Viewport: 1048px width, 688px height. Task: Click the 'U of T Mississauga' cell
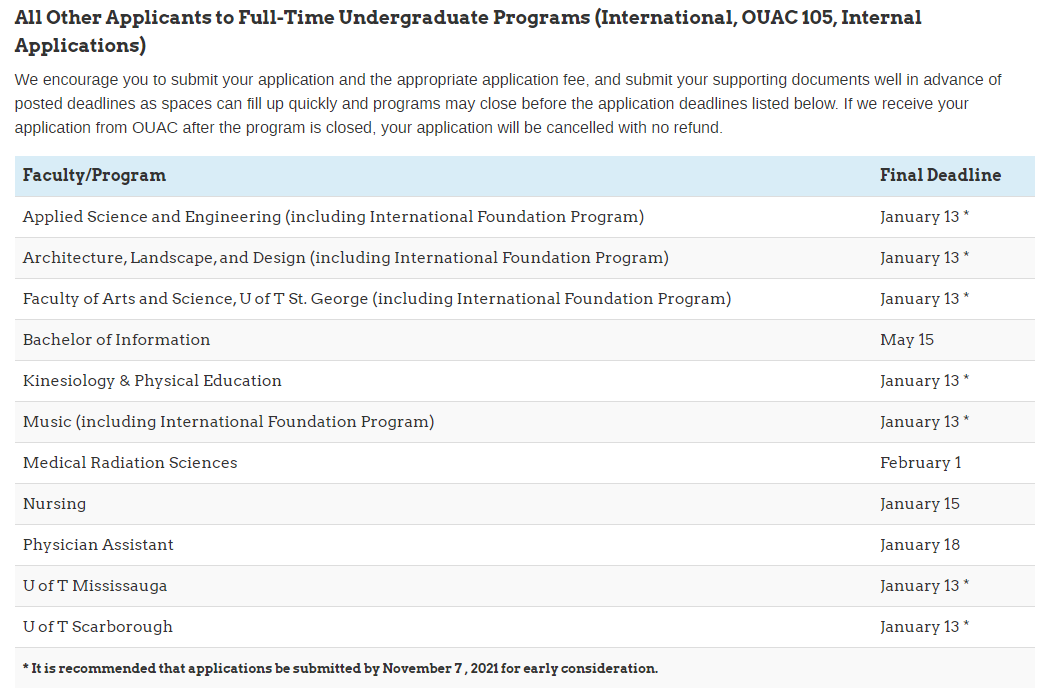pos(95,586)
